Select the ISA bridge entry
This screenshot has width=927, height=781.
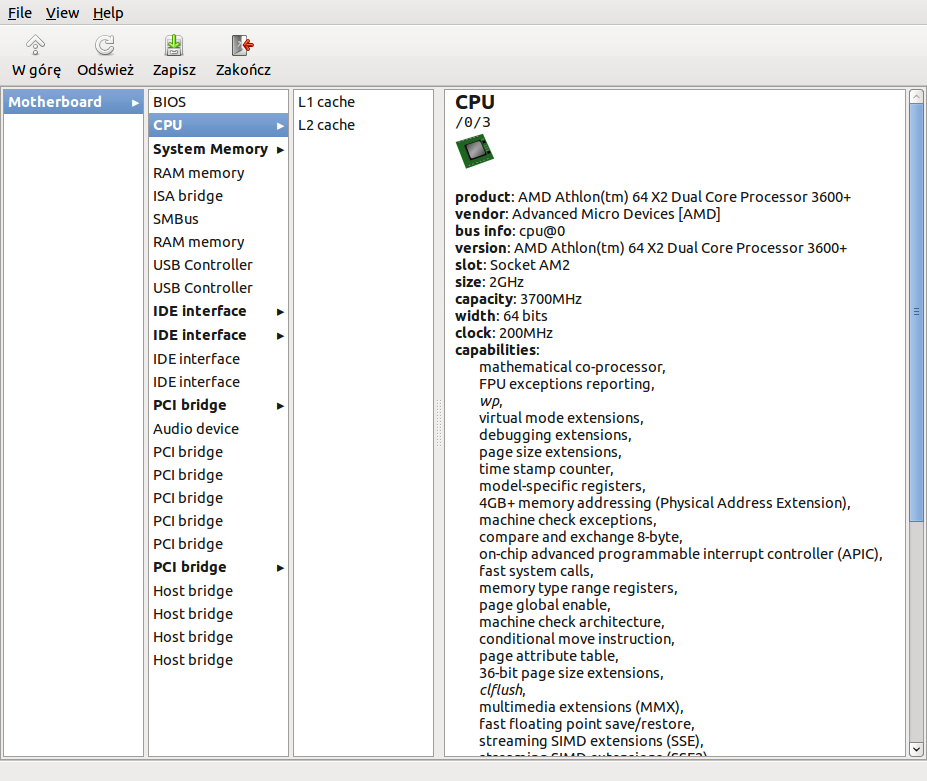(x=218, y=196)
